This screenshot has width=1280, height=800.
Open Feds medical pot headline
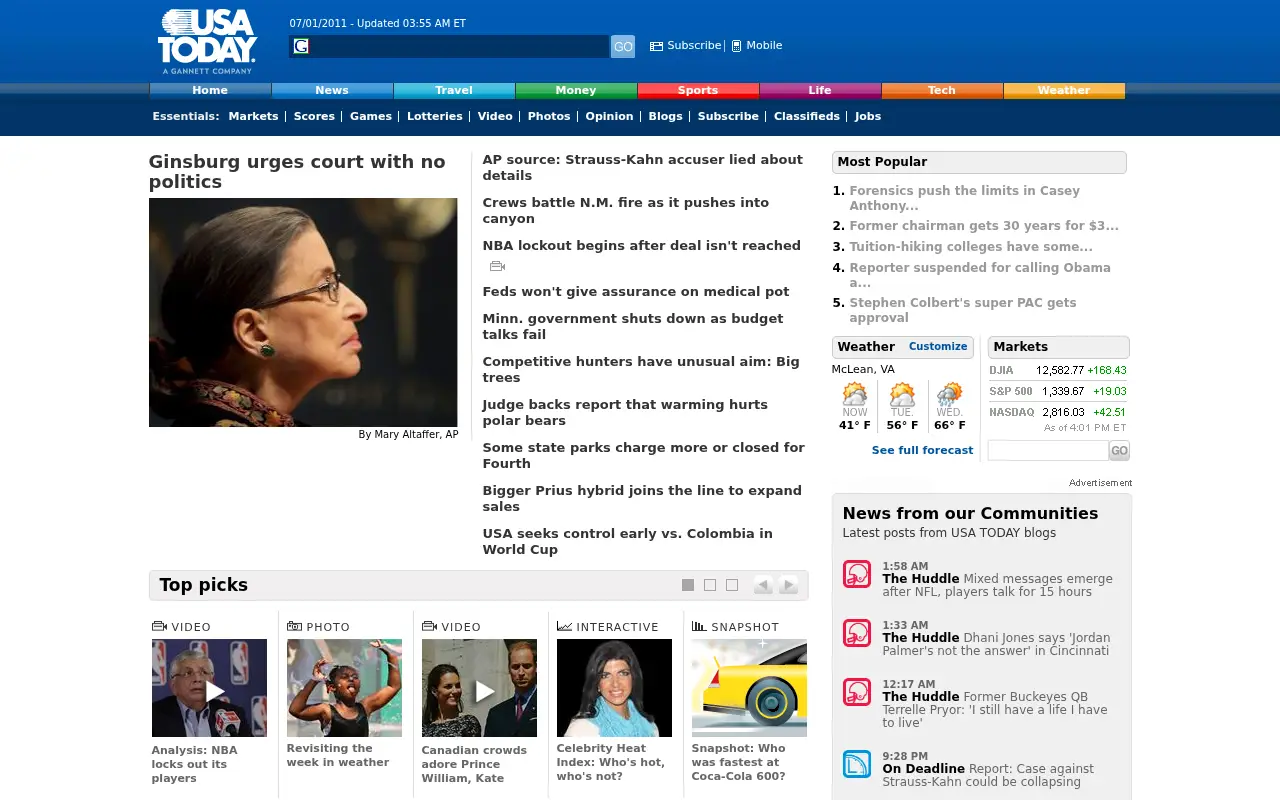click(636, 291)
